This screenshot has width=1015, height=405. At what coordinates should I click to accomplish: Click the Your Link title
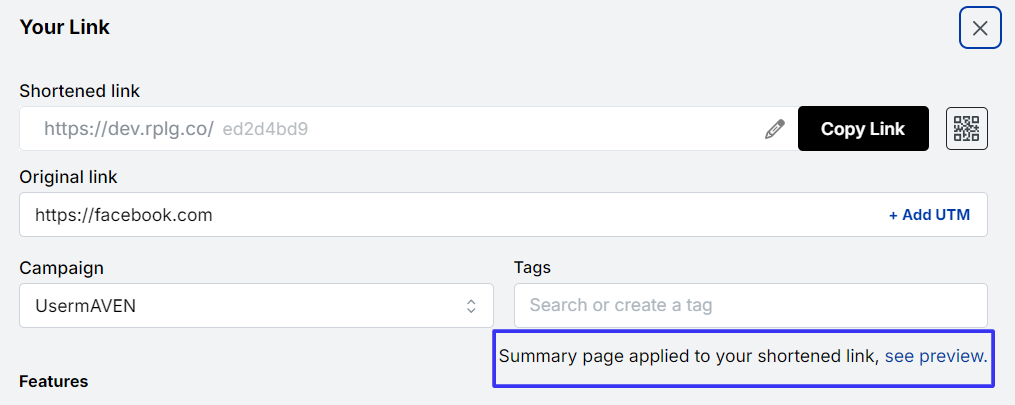[x=65, y=27]
